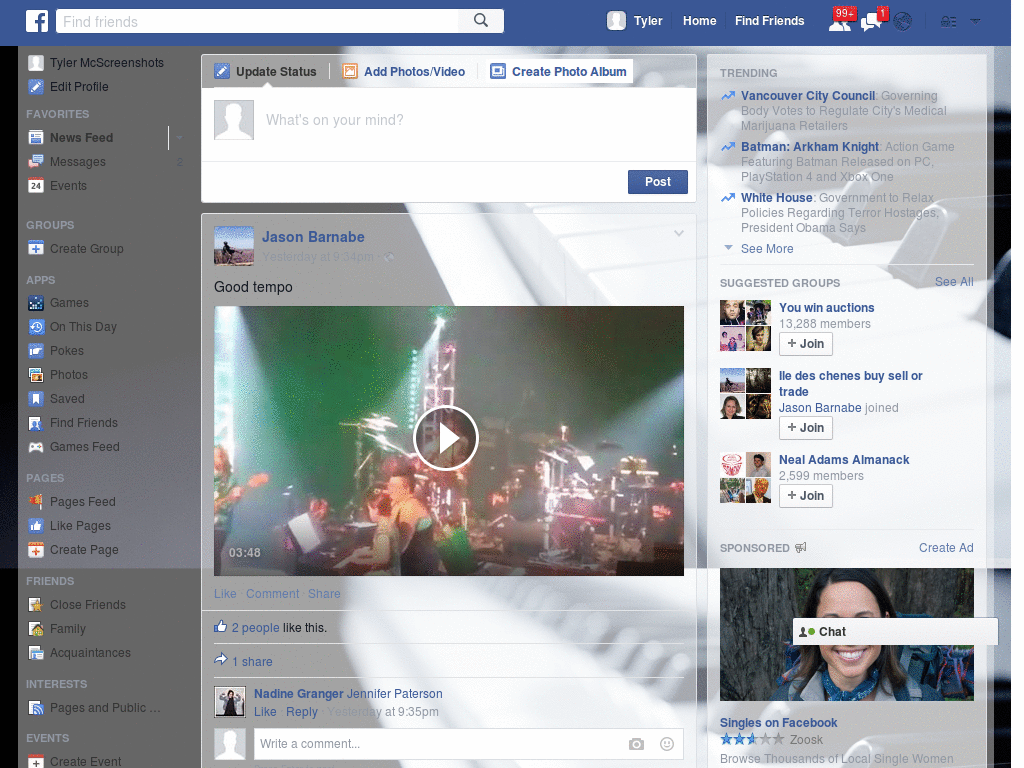The height and width of the screenshot is (768, 1024).
Task: Open privacy shortcuts icon
Action: point(948,22)
